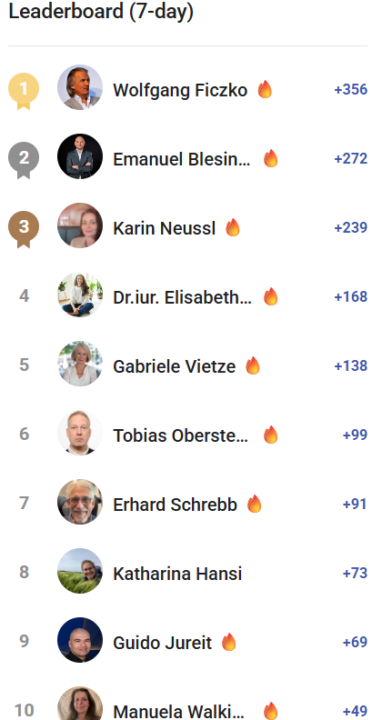This screenshot has height=720, width=382.
Task: Click the fire icon next to Karin Neussl
Action: click(233, 228)
